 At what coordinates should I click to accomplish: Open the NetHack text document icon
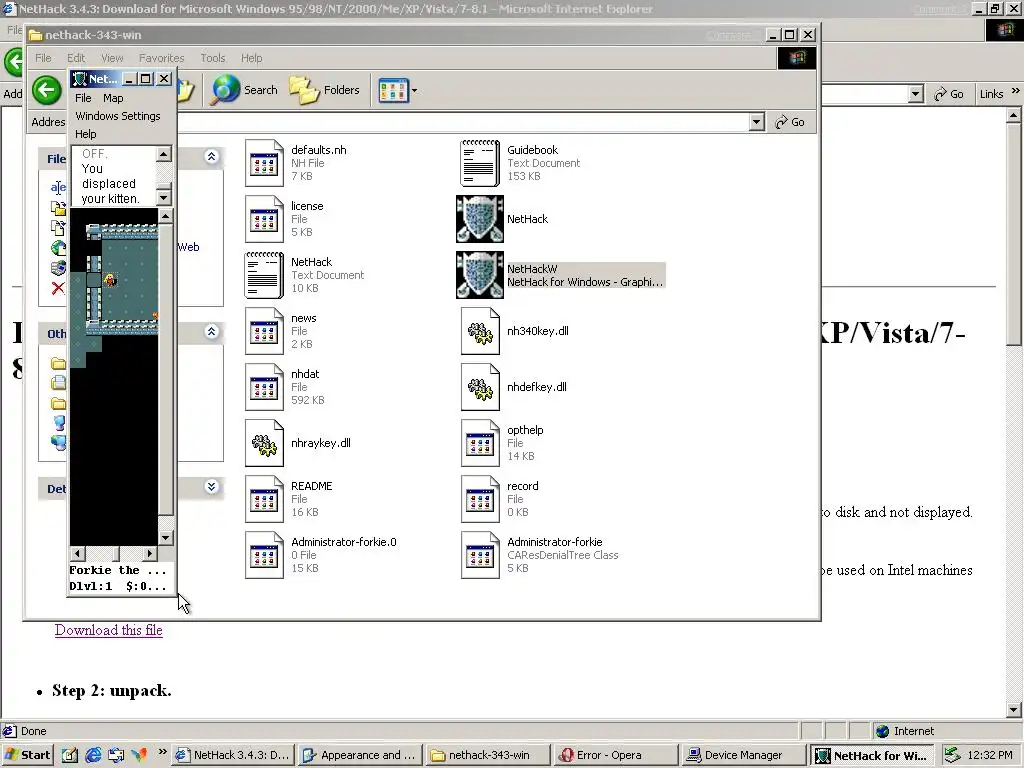[x=264, y=275]
